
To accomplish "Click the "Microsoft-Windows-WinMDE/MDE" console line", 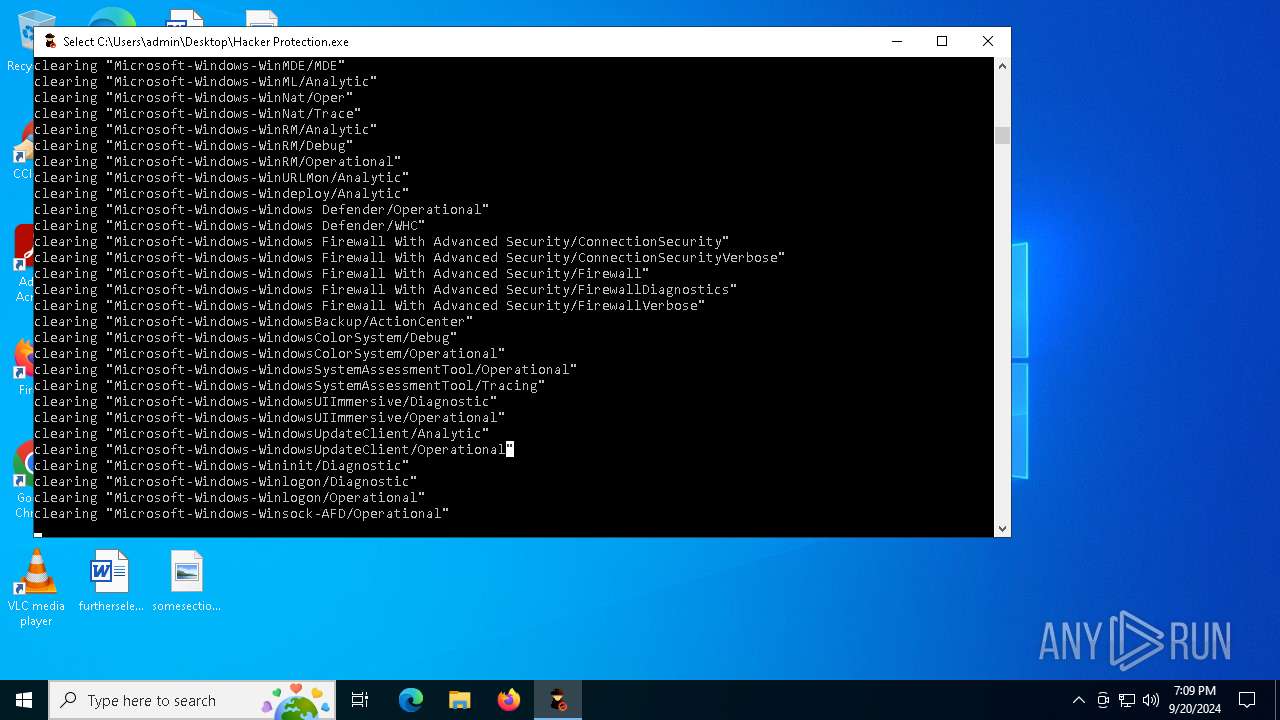I will pos(190,66).
